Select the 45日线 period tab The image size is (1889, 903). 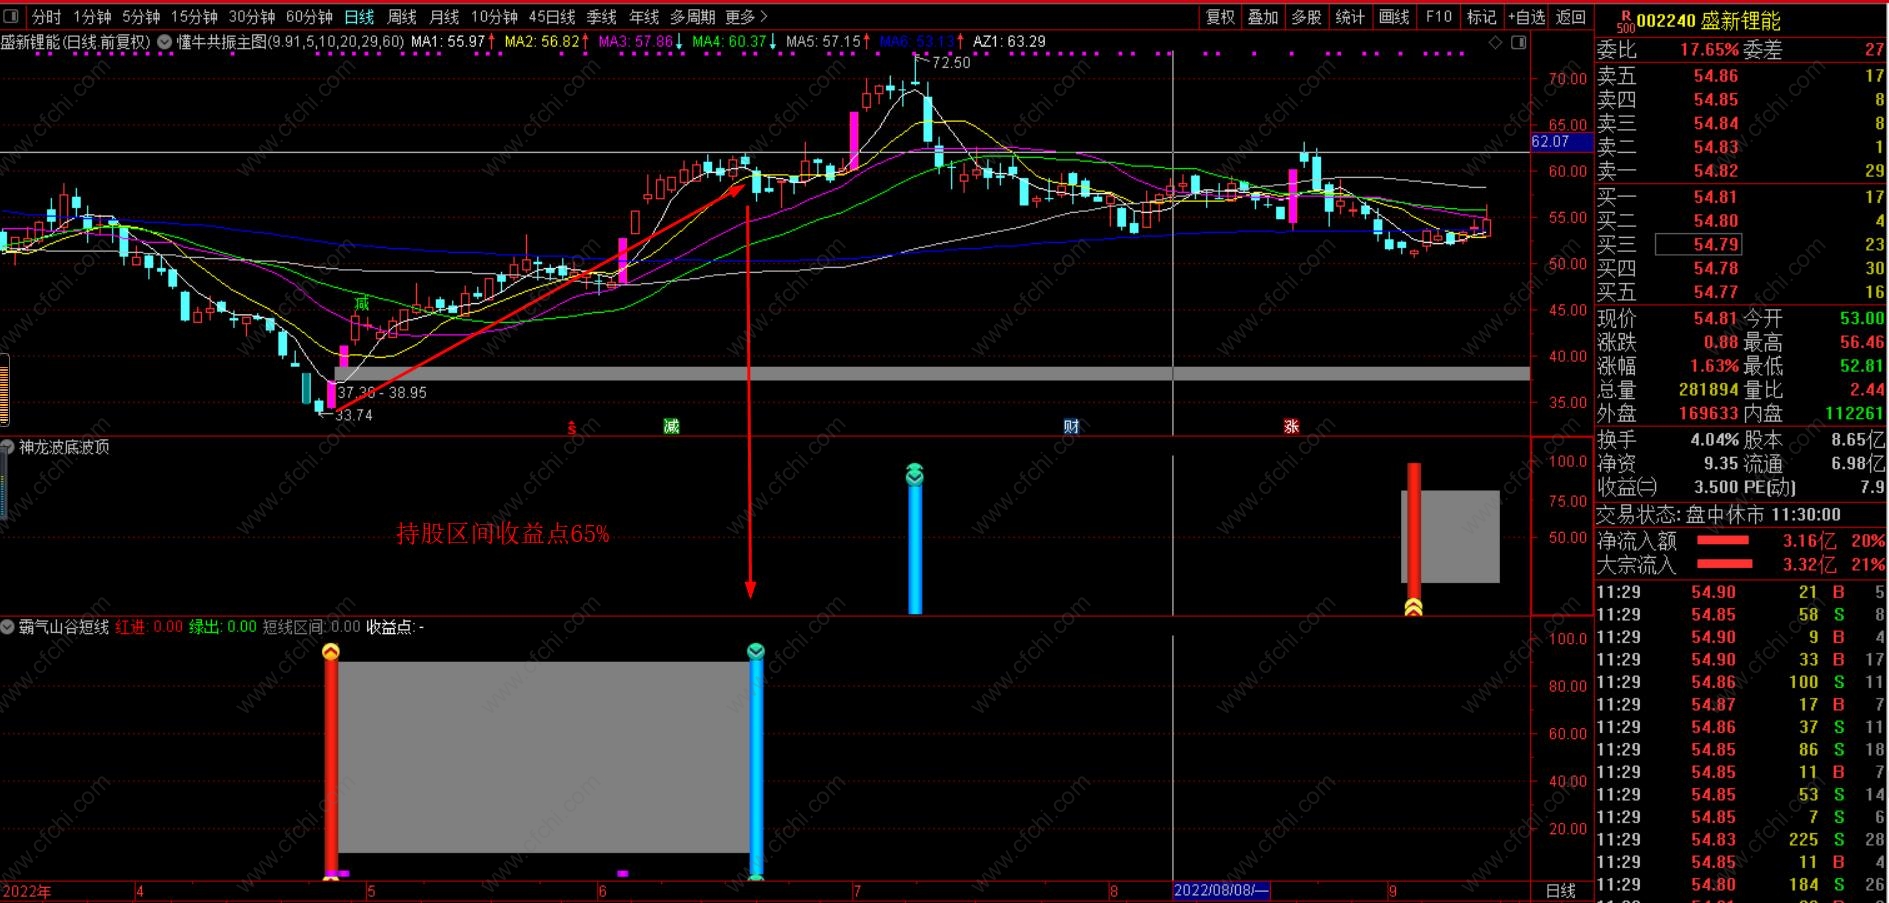point(552,17)
